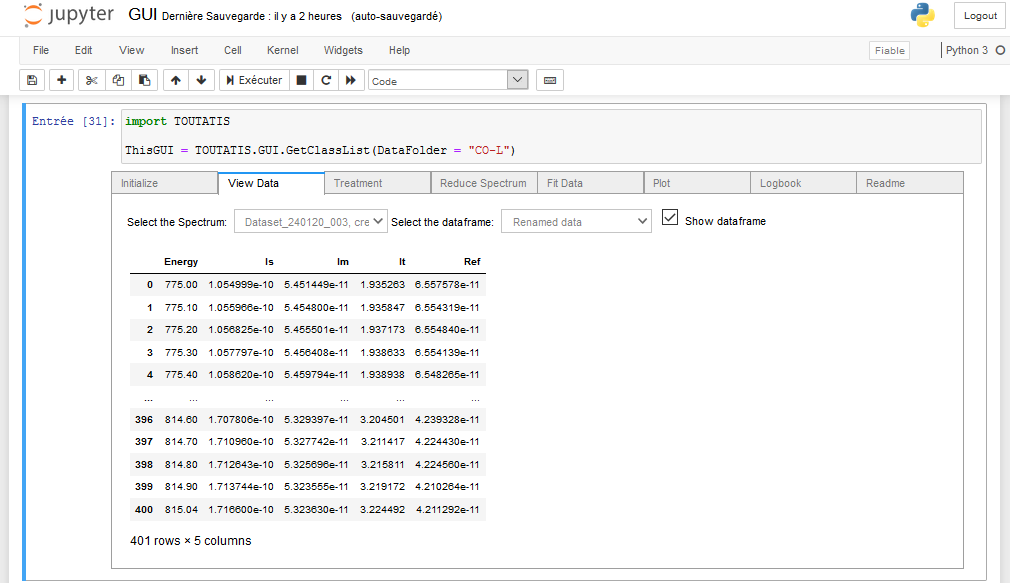
Task: Interrupt the kernel with stop icon
Action: pyautogui.click(x=301, y=81)
